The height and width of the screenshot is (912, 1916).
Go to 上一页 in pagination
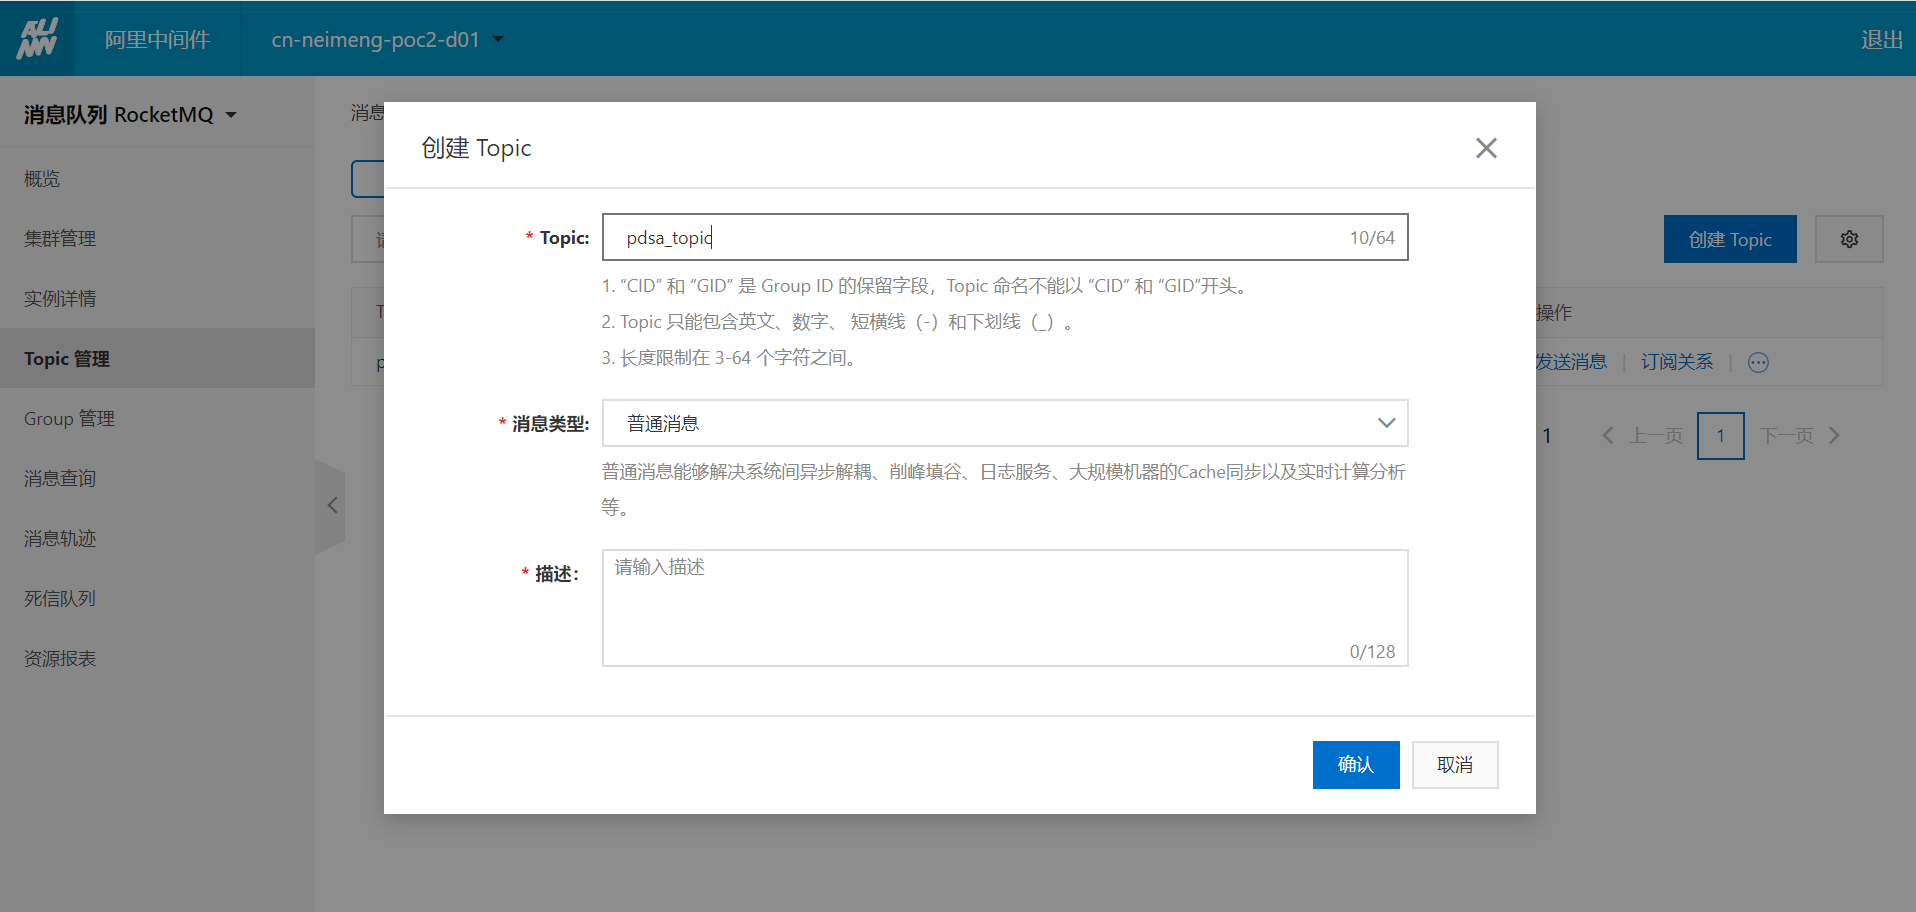(1643, 436)
